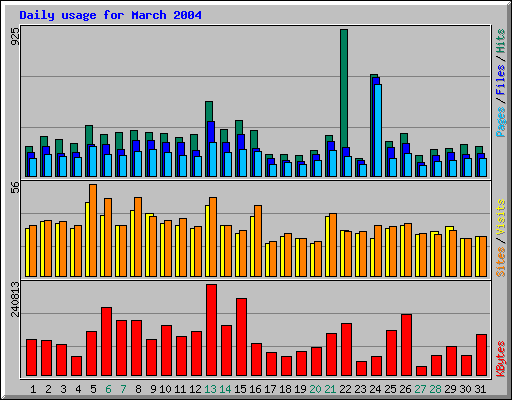Select the 'Pages' legend label
512x400 pixels.
click(500, 122)
